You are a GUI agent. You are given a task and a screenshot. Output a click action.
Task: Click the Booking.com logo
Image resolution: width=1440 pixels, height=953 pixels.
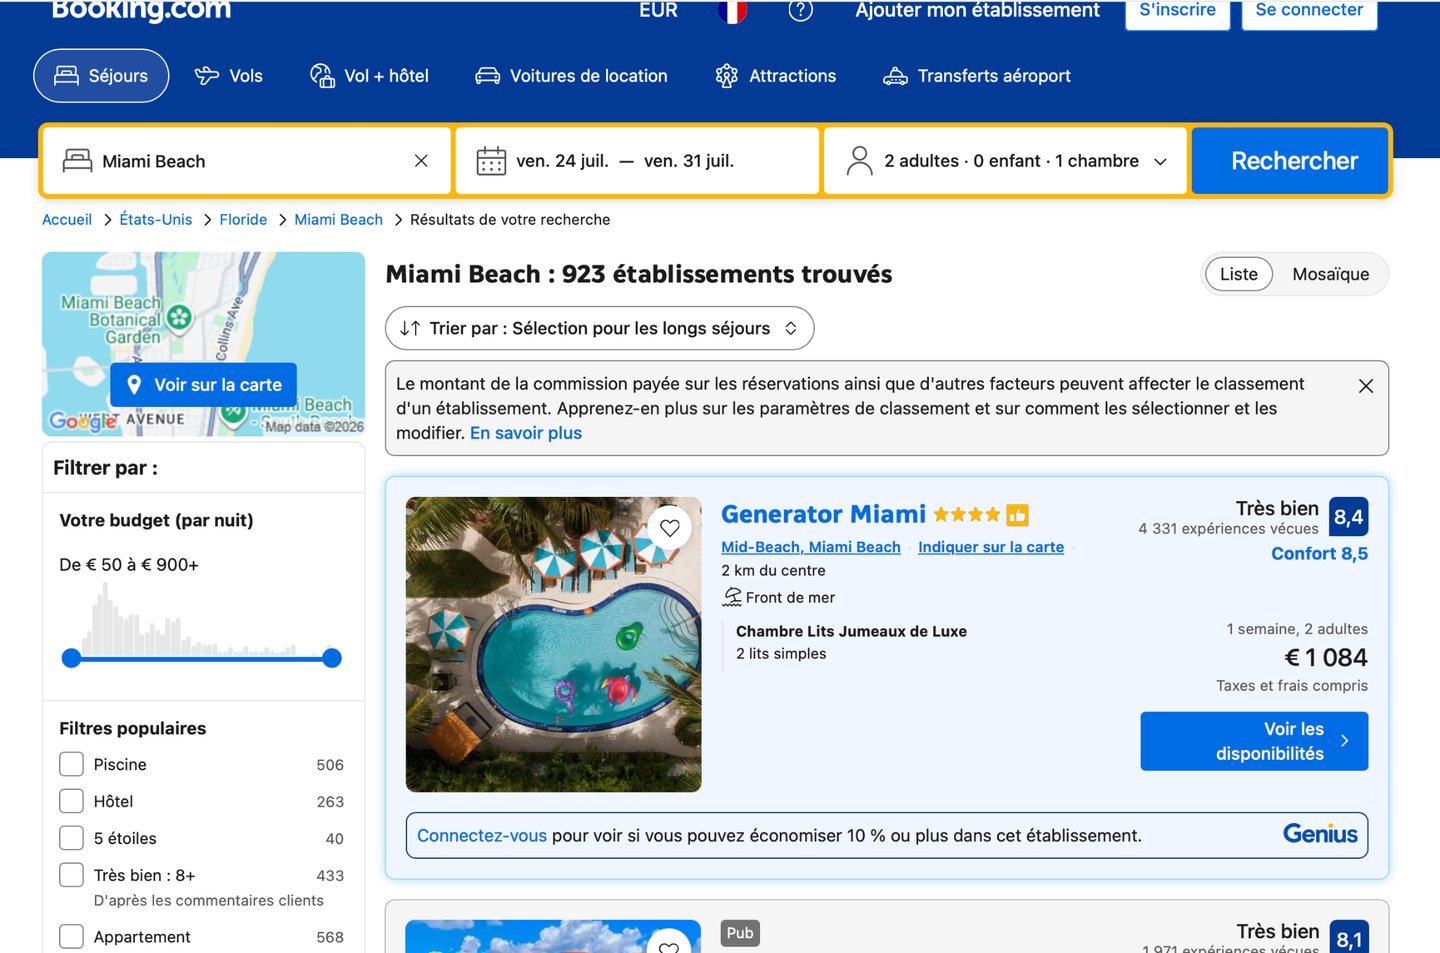pos(141,10)
